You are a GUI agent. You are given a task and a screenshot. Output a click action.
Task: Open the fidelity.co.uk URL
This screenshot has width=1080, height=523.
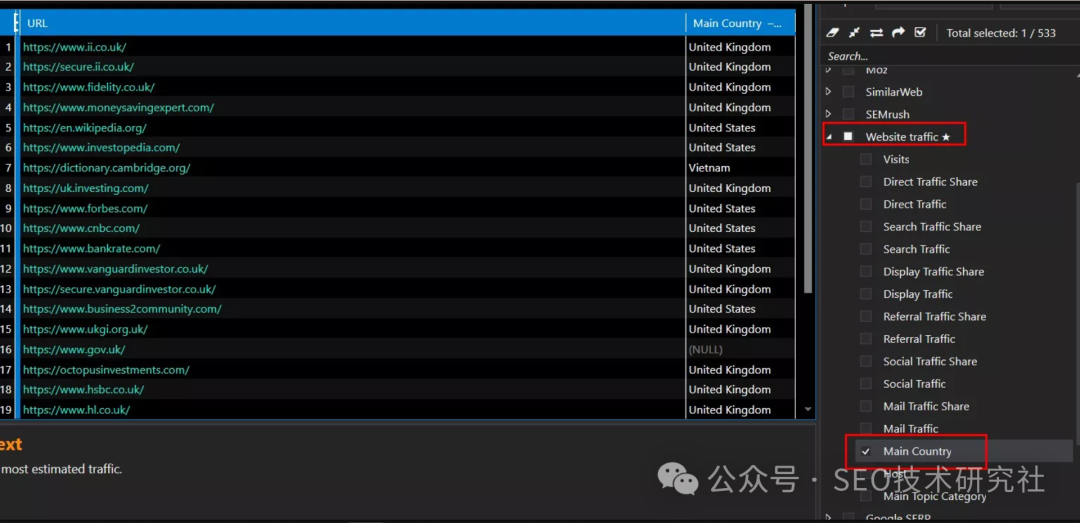(89, 87)
